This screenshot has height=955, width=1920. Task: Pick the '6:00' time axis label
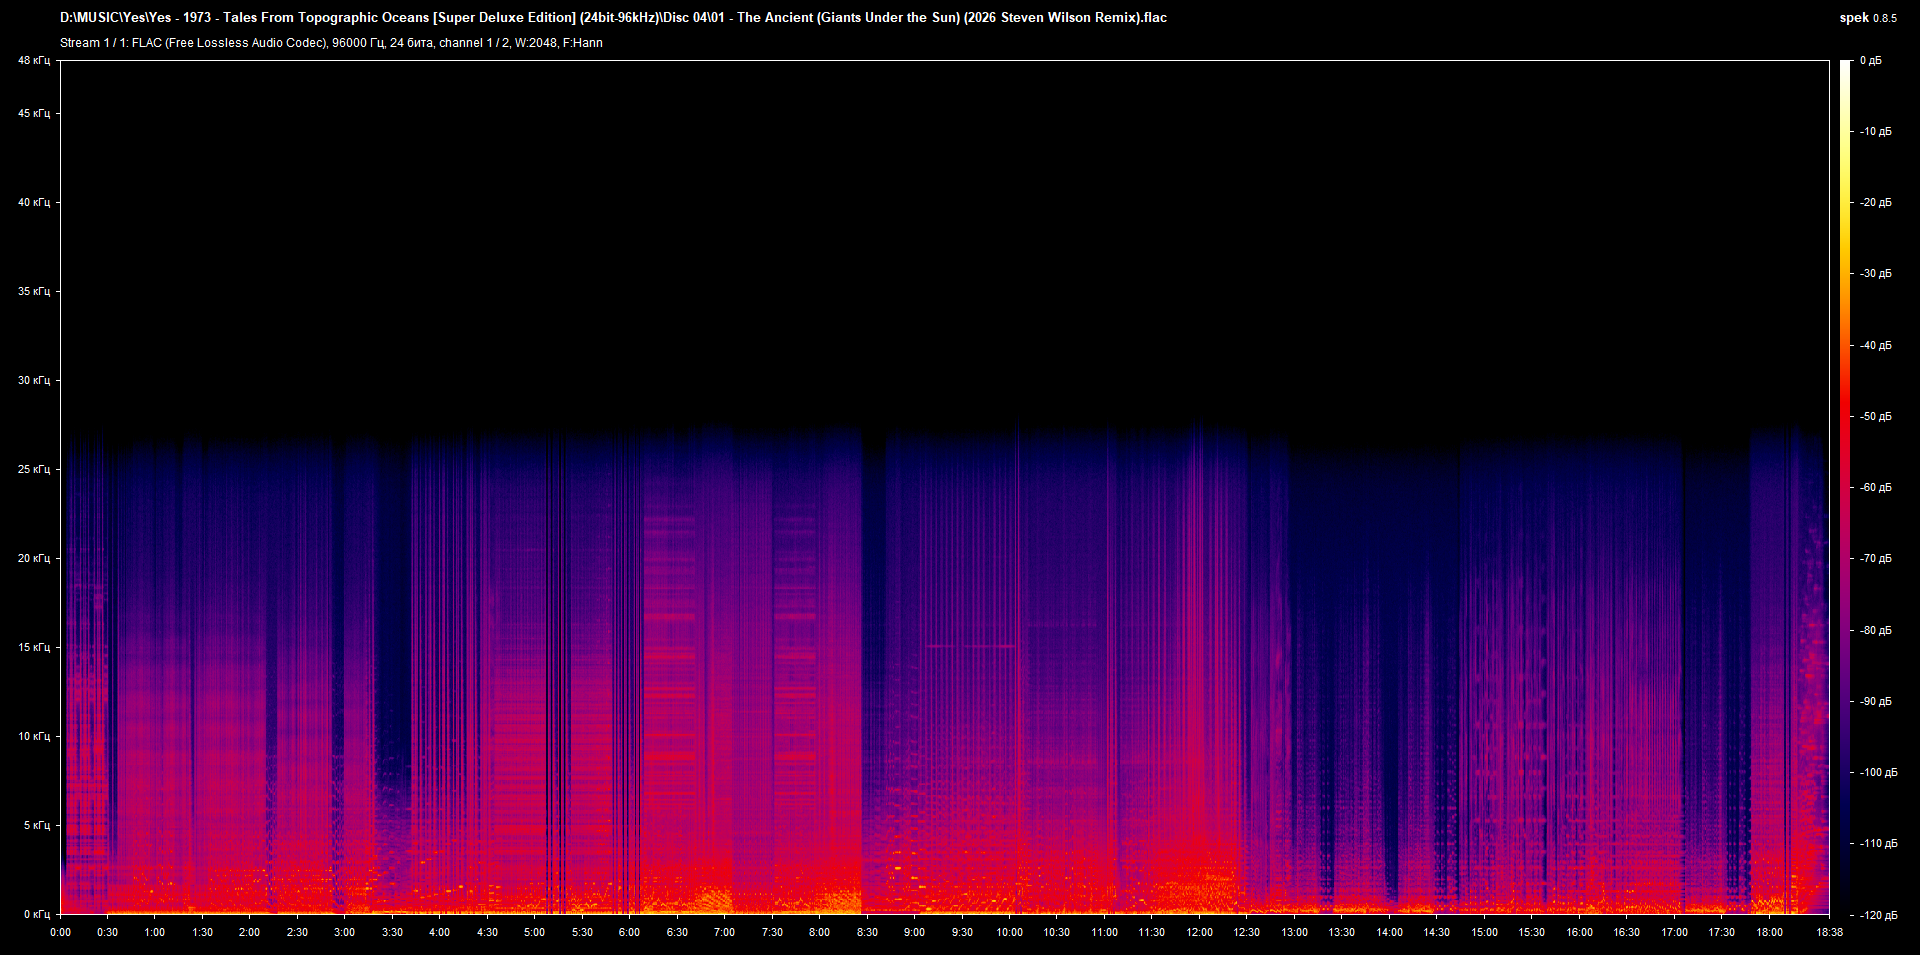coord(629,932)
